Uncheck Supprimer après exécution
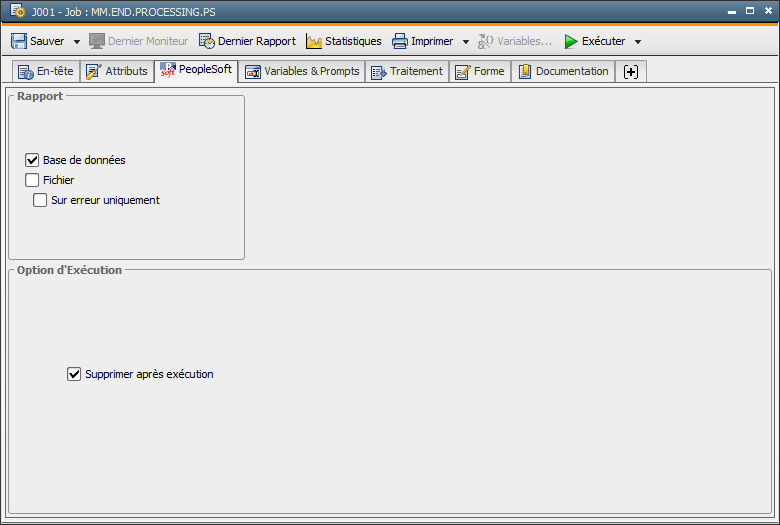 [x=74, y=374]
